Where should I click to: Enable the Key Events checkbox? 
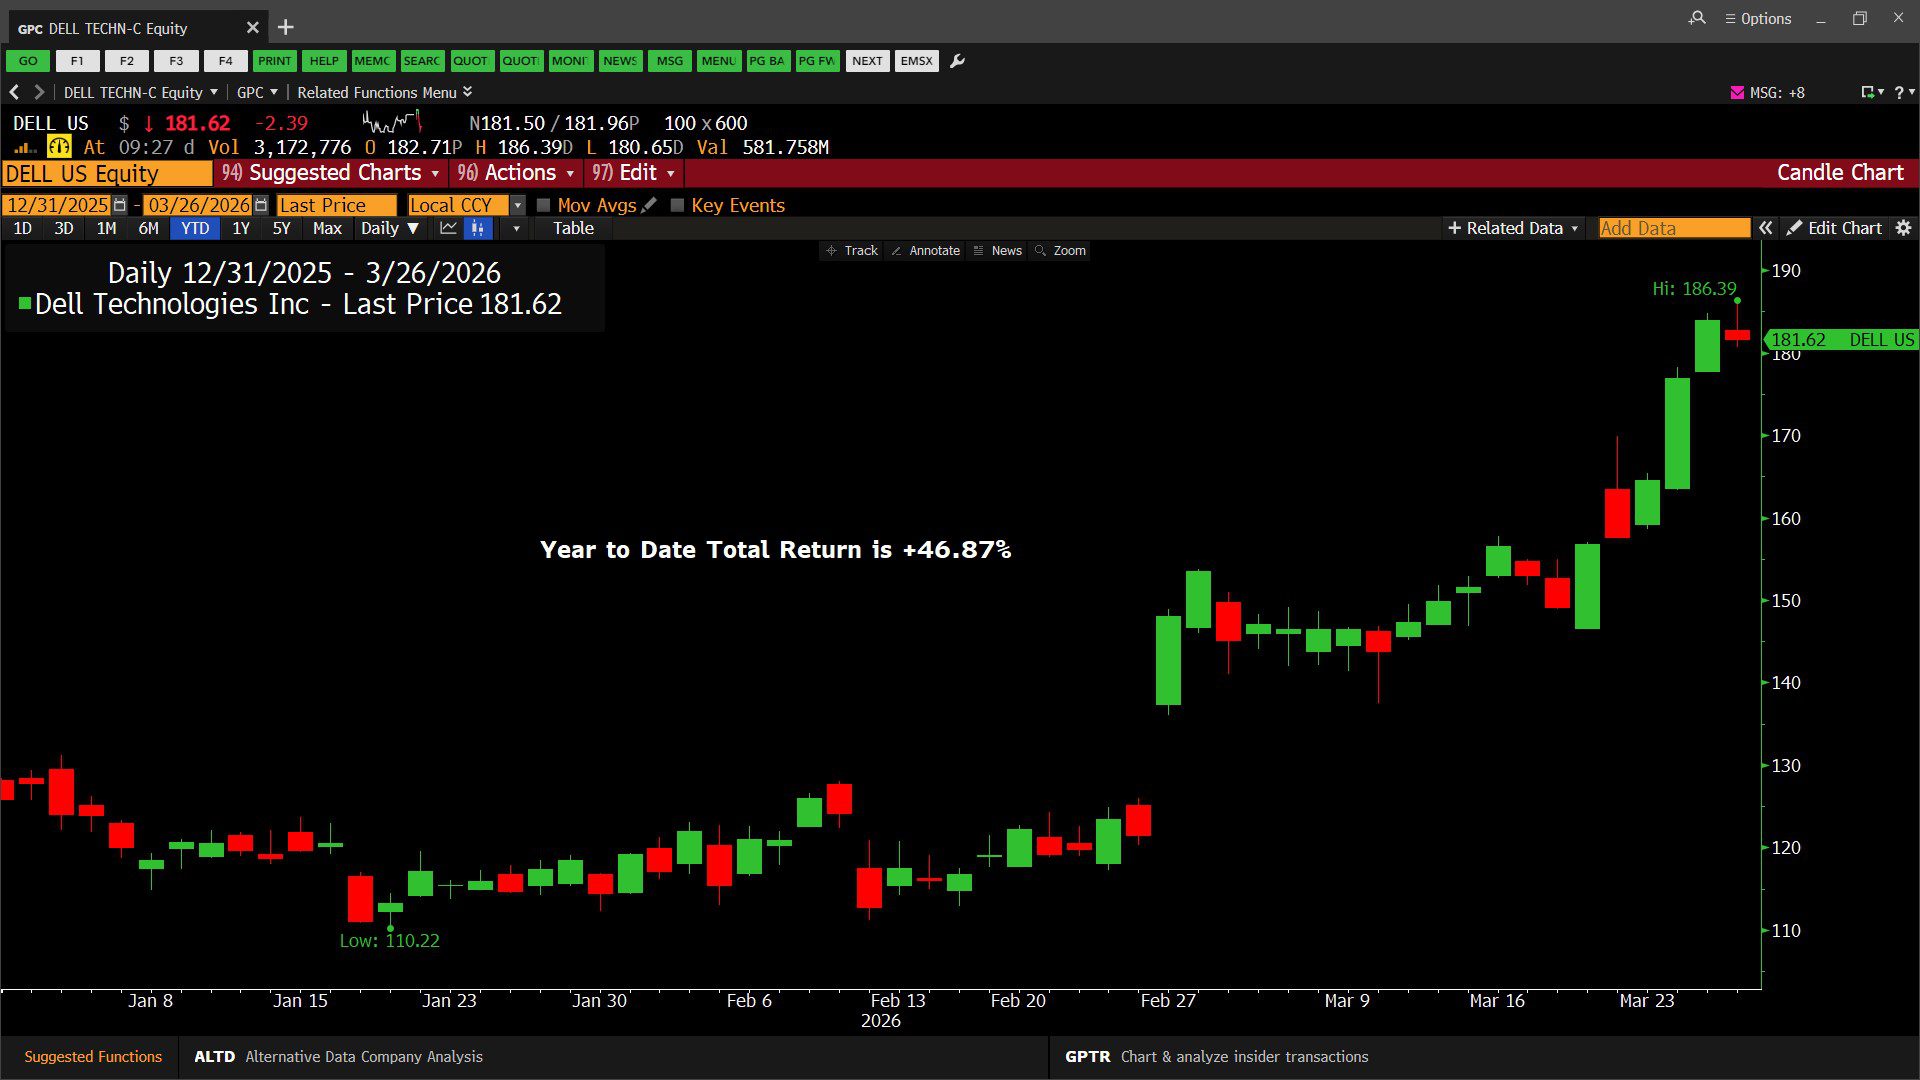pos(677,205)
